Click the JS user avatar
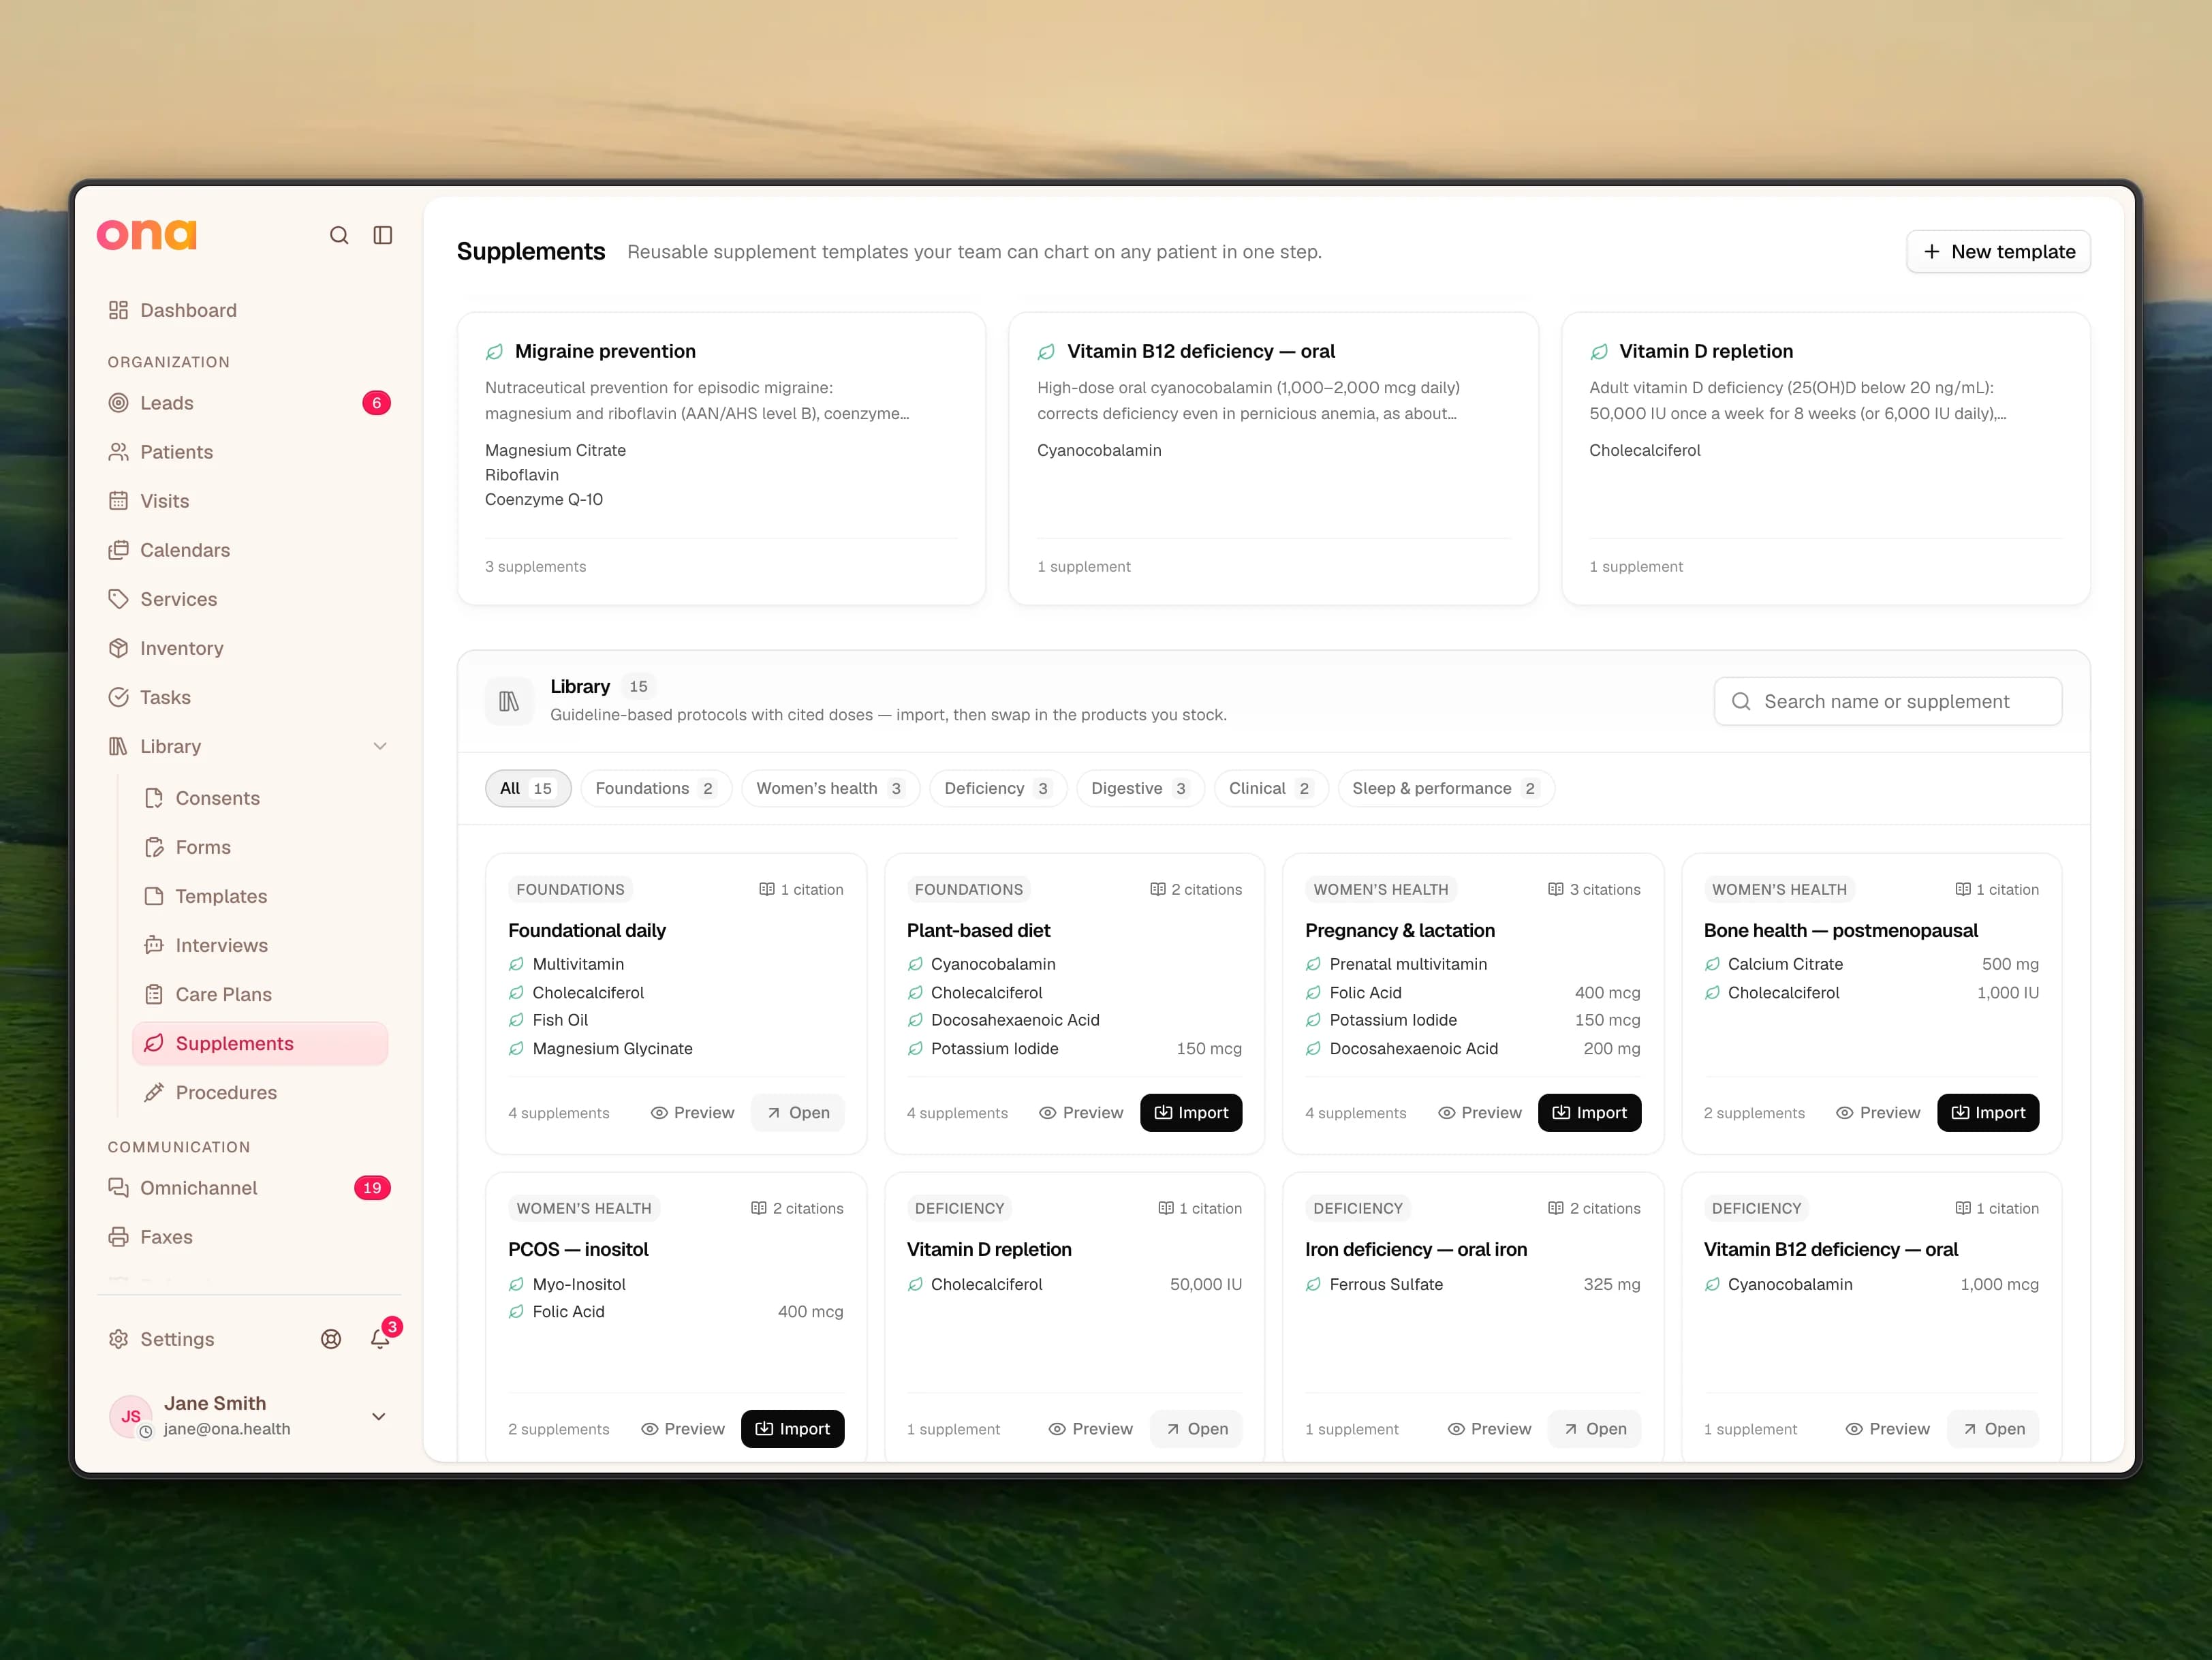This screenshot has height=1660, width=2212. 130,1416
